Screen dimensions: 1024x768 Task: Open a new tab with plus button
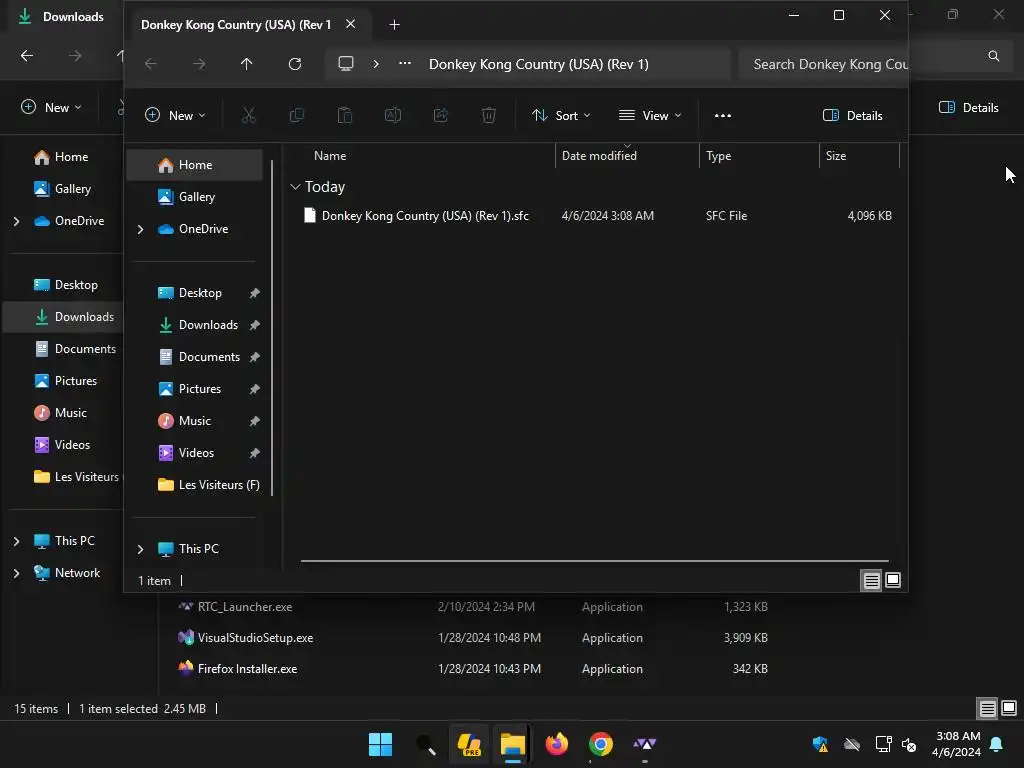(394, 25)
